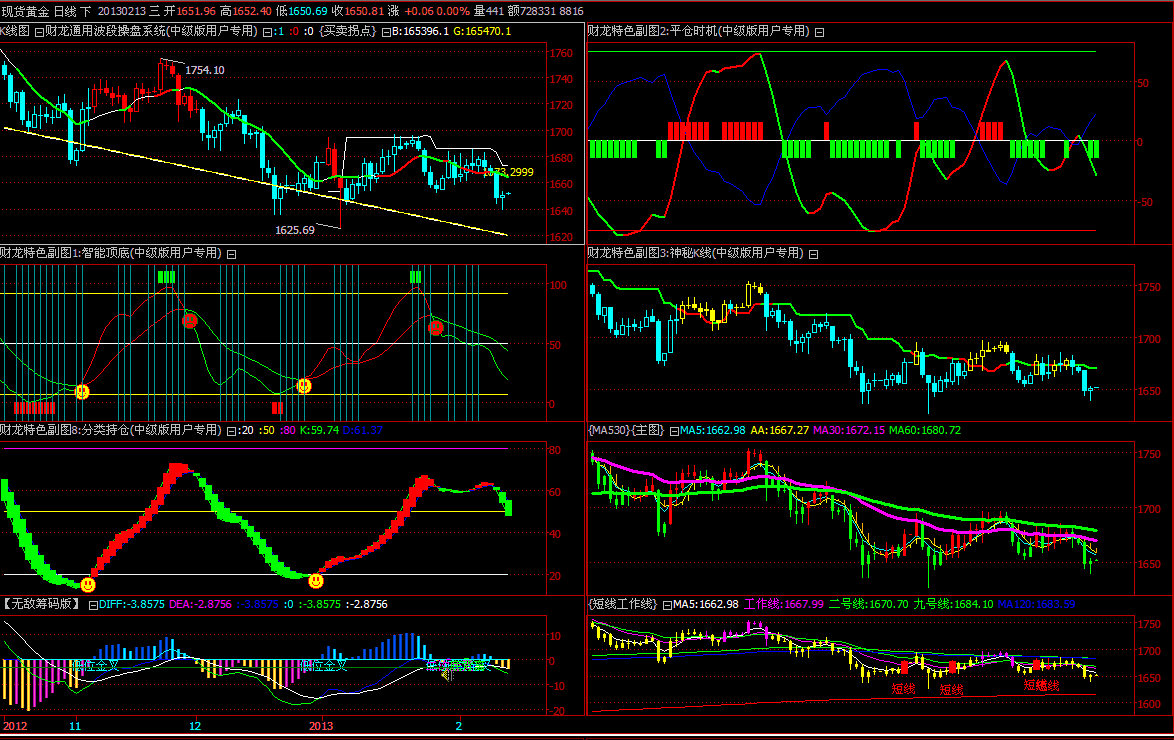Click the 2013 marker on time axis
The height and width of the screenshot is (740, 1174).
tap(320, 725)
